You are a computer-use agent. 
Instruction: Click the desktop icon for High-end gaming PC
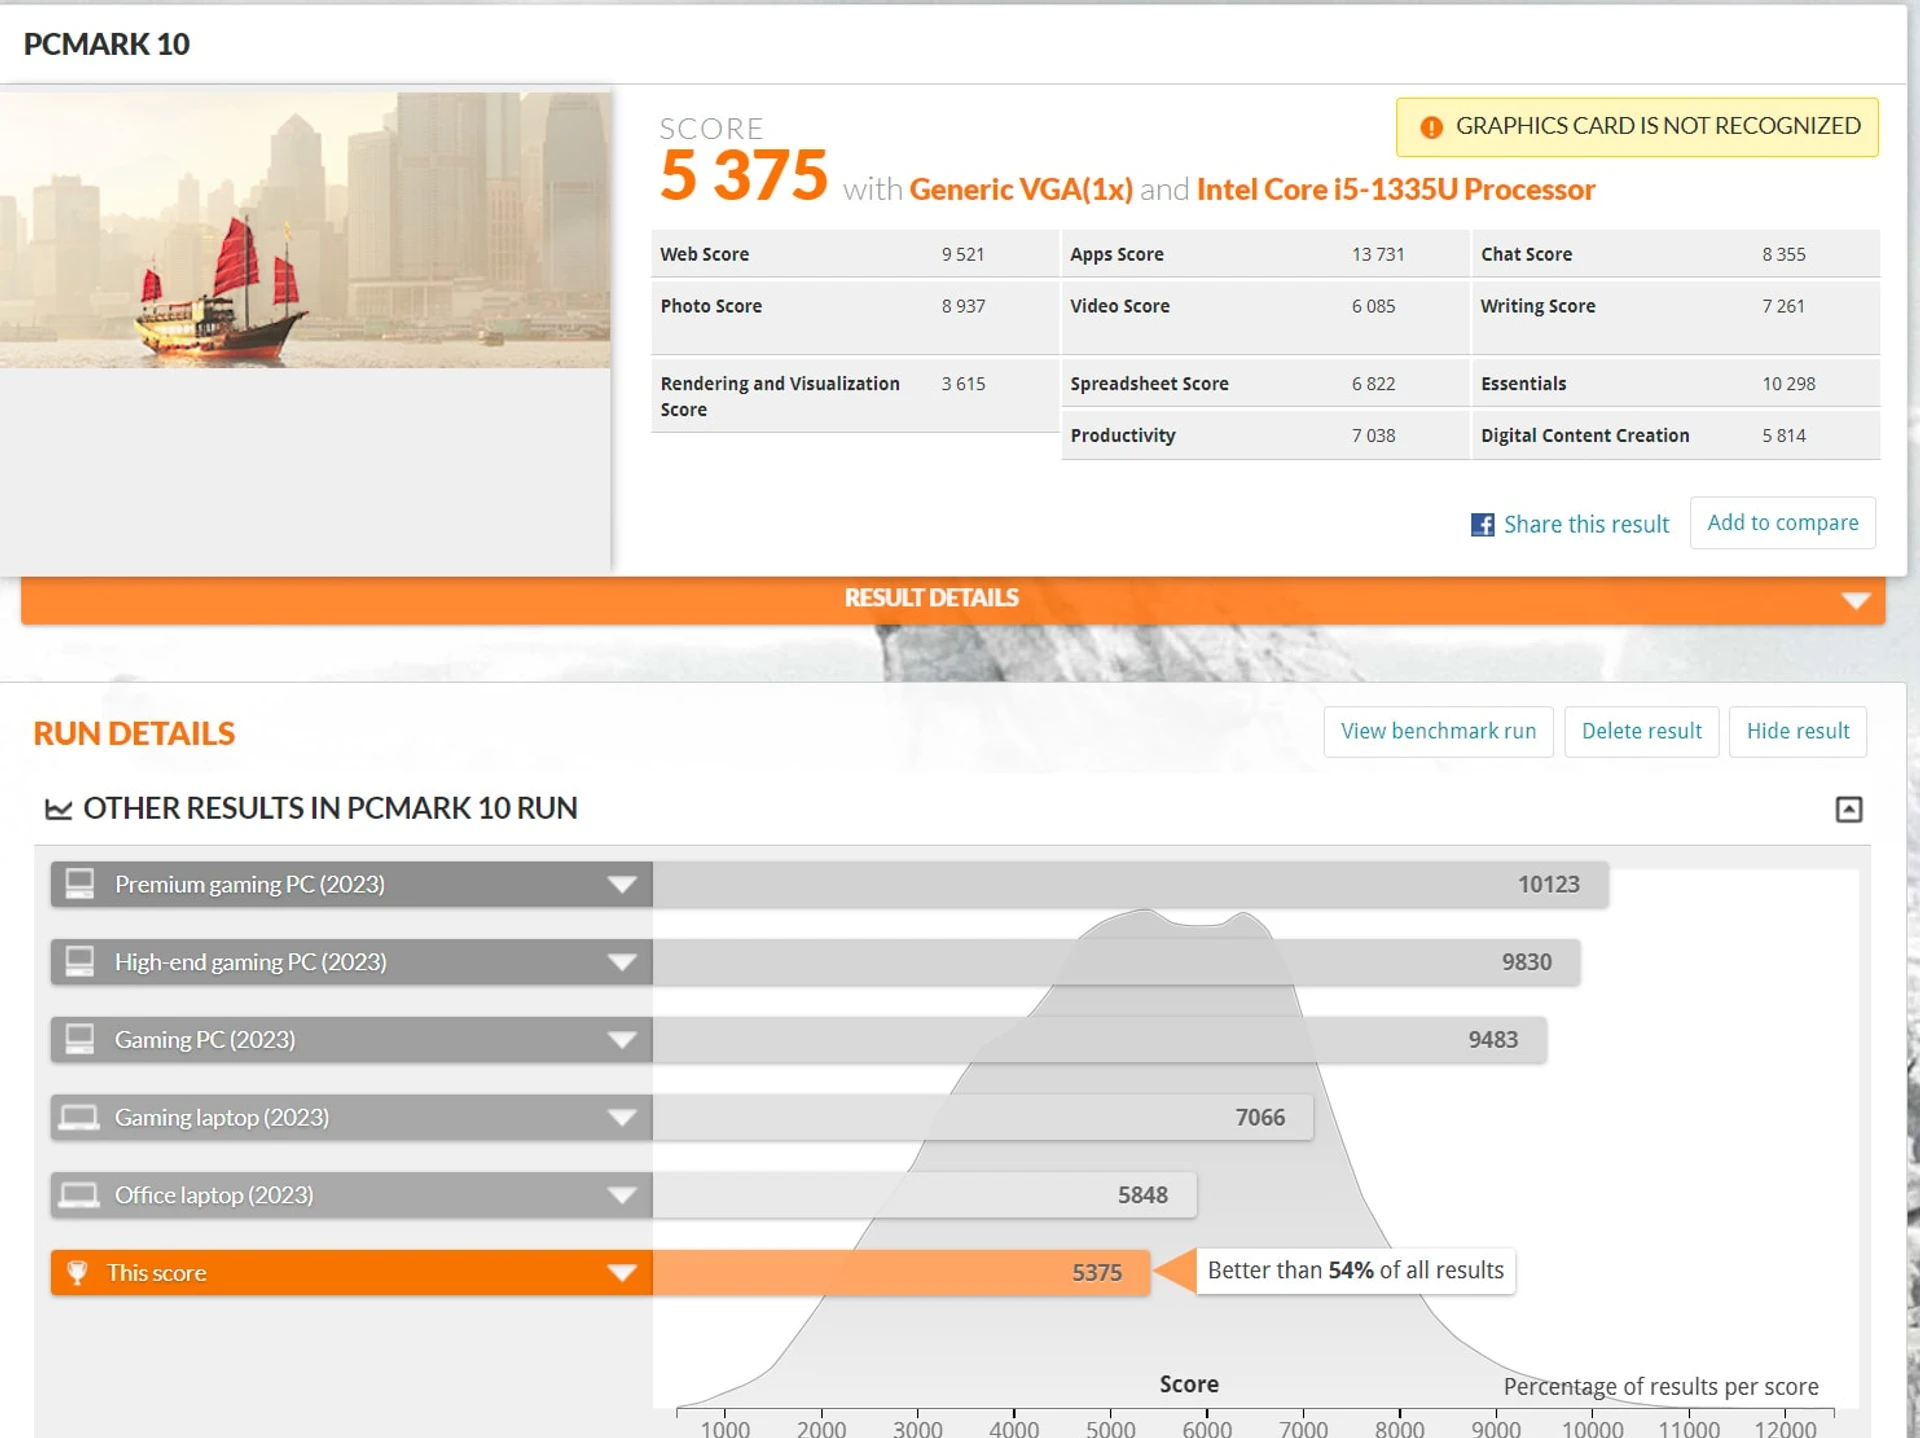pos(80,962)
